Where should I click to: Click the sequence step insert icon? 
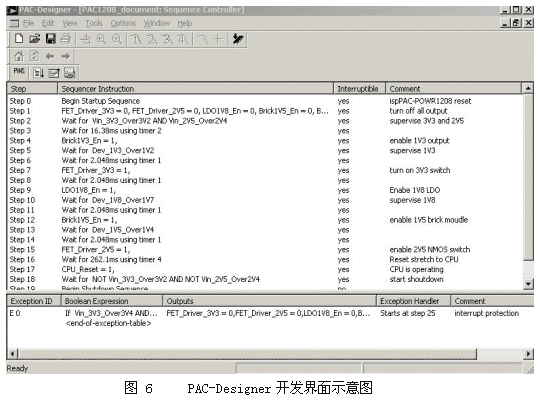(38, 73)
